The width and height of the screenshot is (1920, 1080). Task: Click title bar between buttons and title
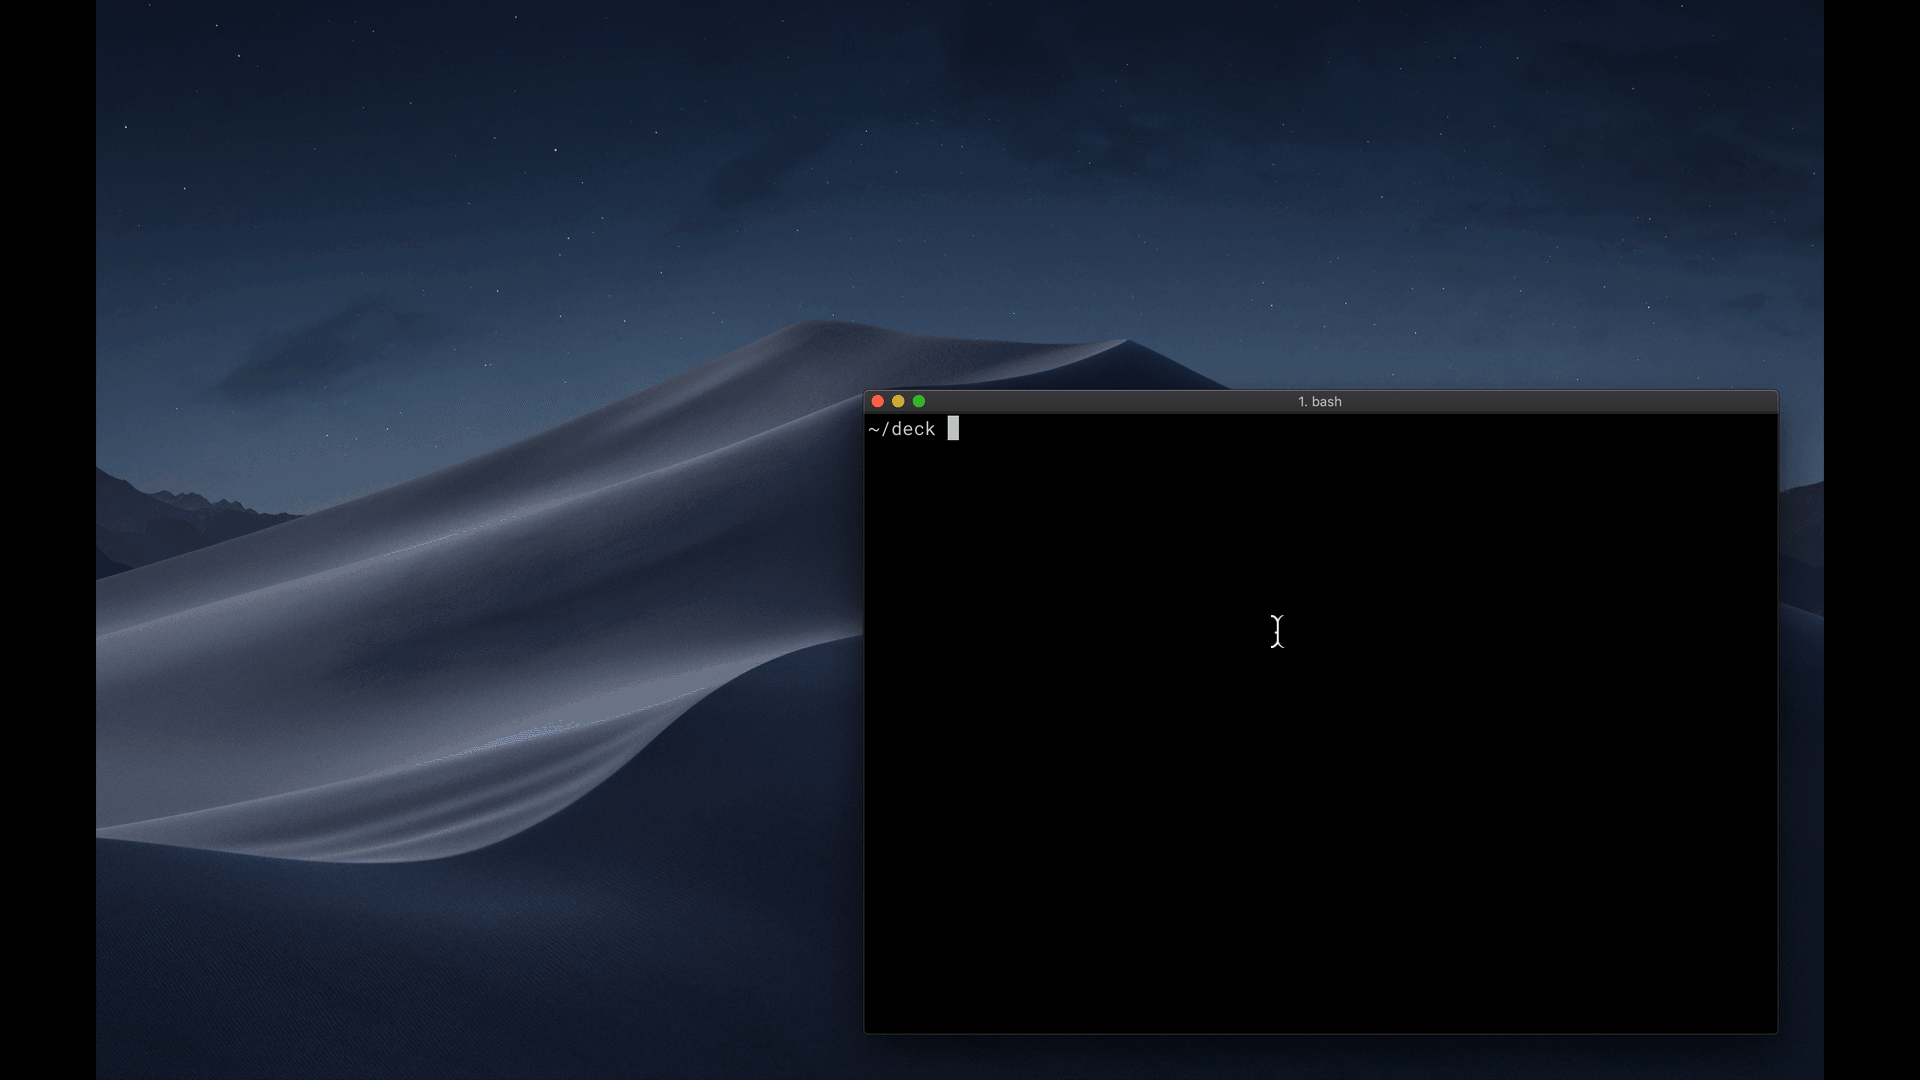[x=1100, y=401]
